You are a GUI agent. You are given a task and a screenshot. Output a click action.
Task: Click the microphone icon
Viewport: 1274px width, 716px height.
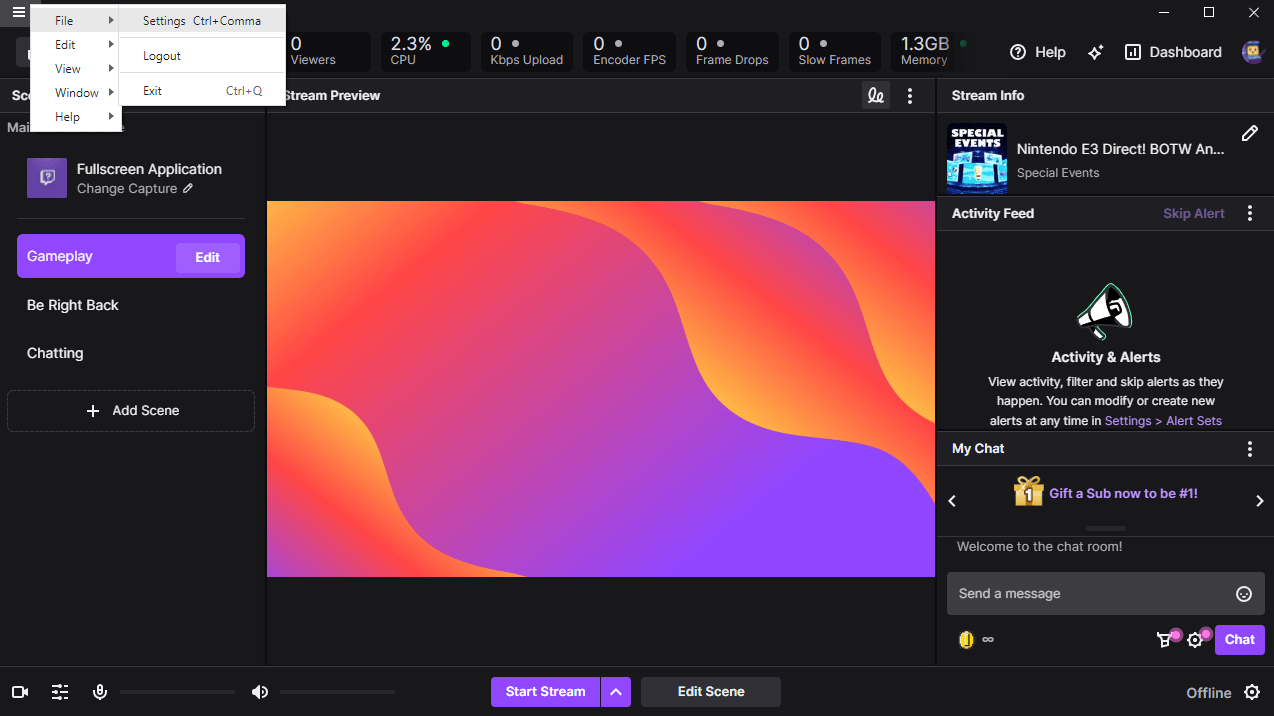pyautogui.click(x=100, y=691)
